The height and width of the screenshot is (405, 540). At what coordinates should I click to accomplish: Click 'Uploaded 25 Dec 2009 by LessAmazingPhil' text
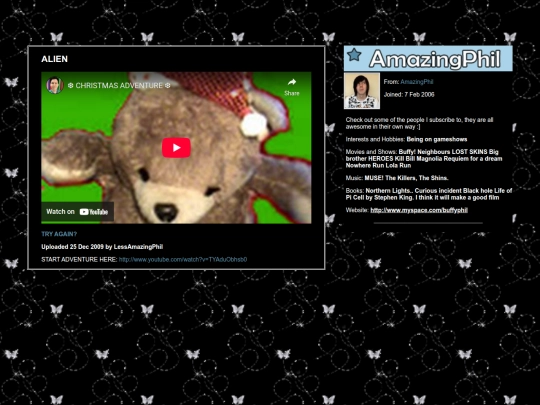click(102, 247)
